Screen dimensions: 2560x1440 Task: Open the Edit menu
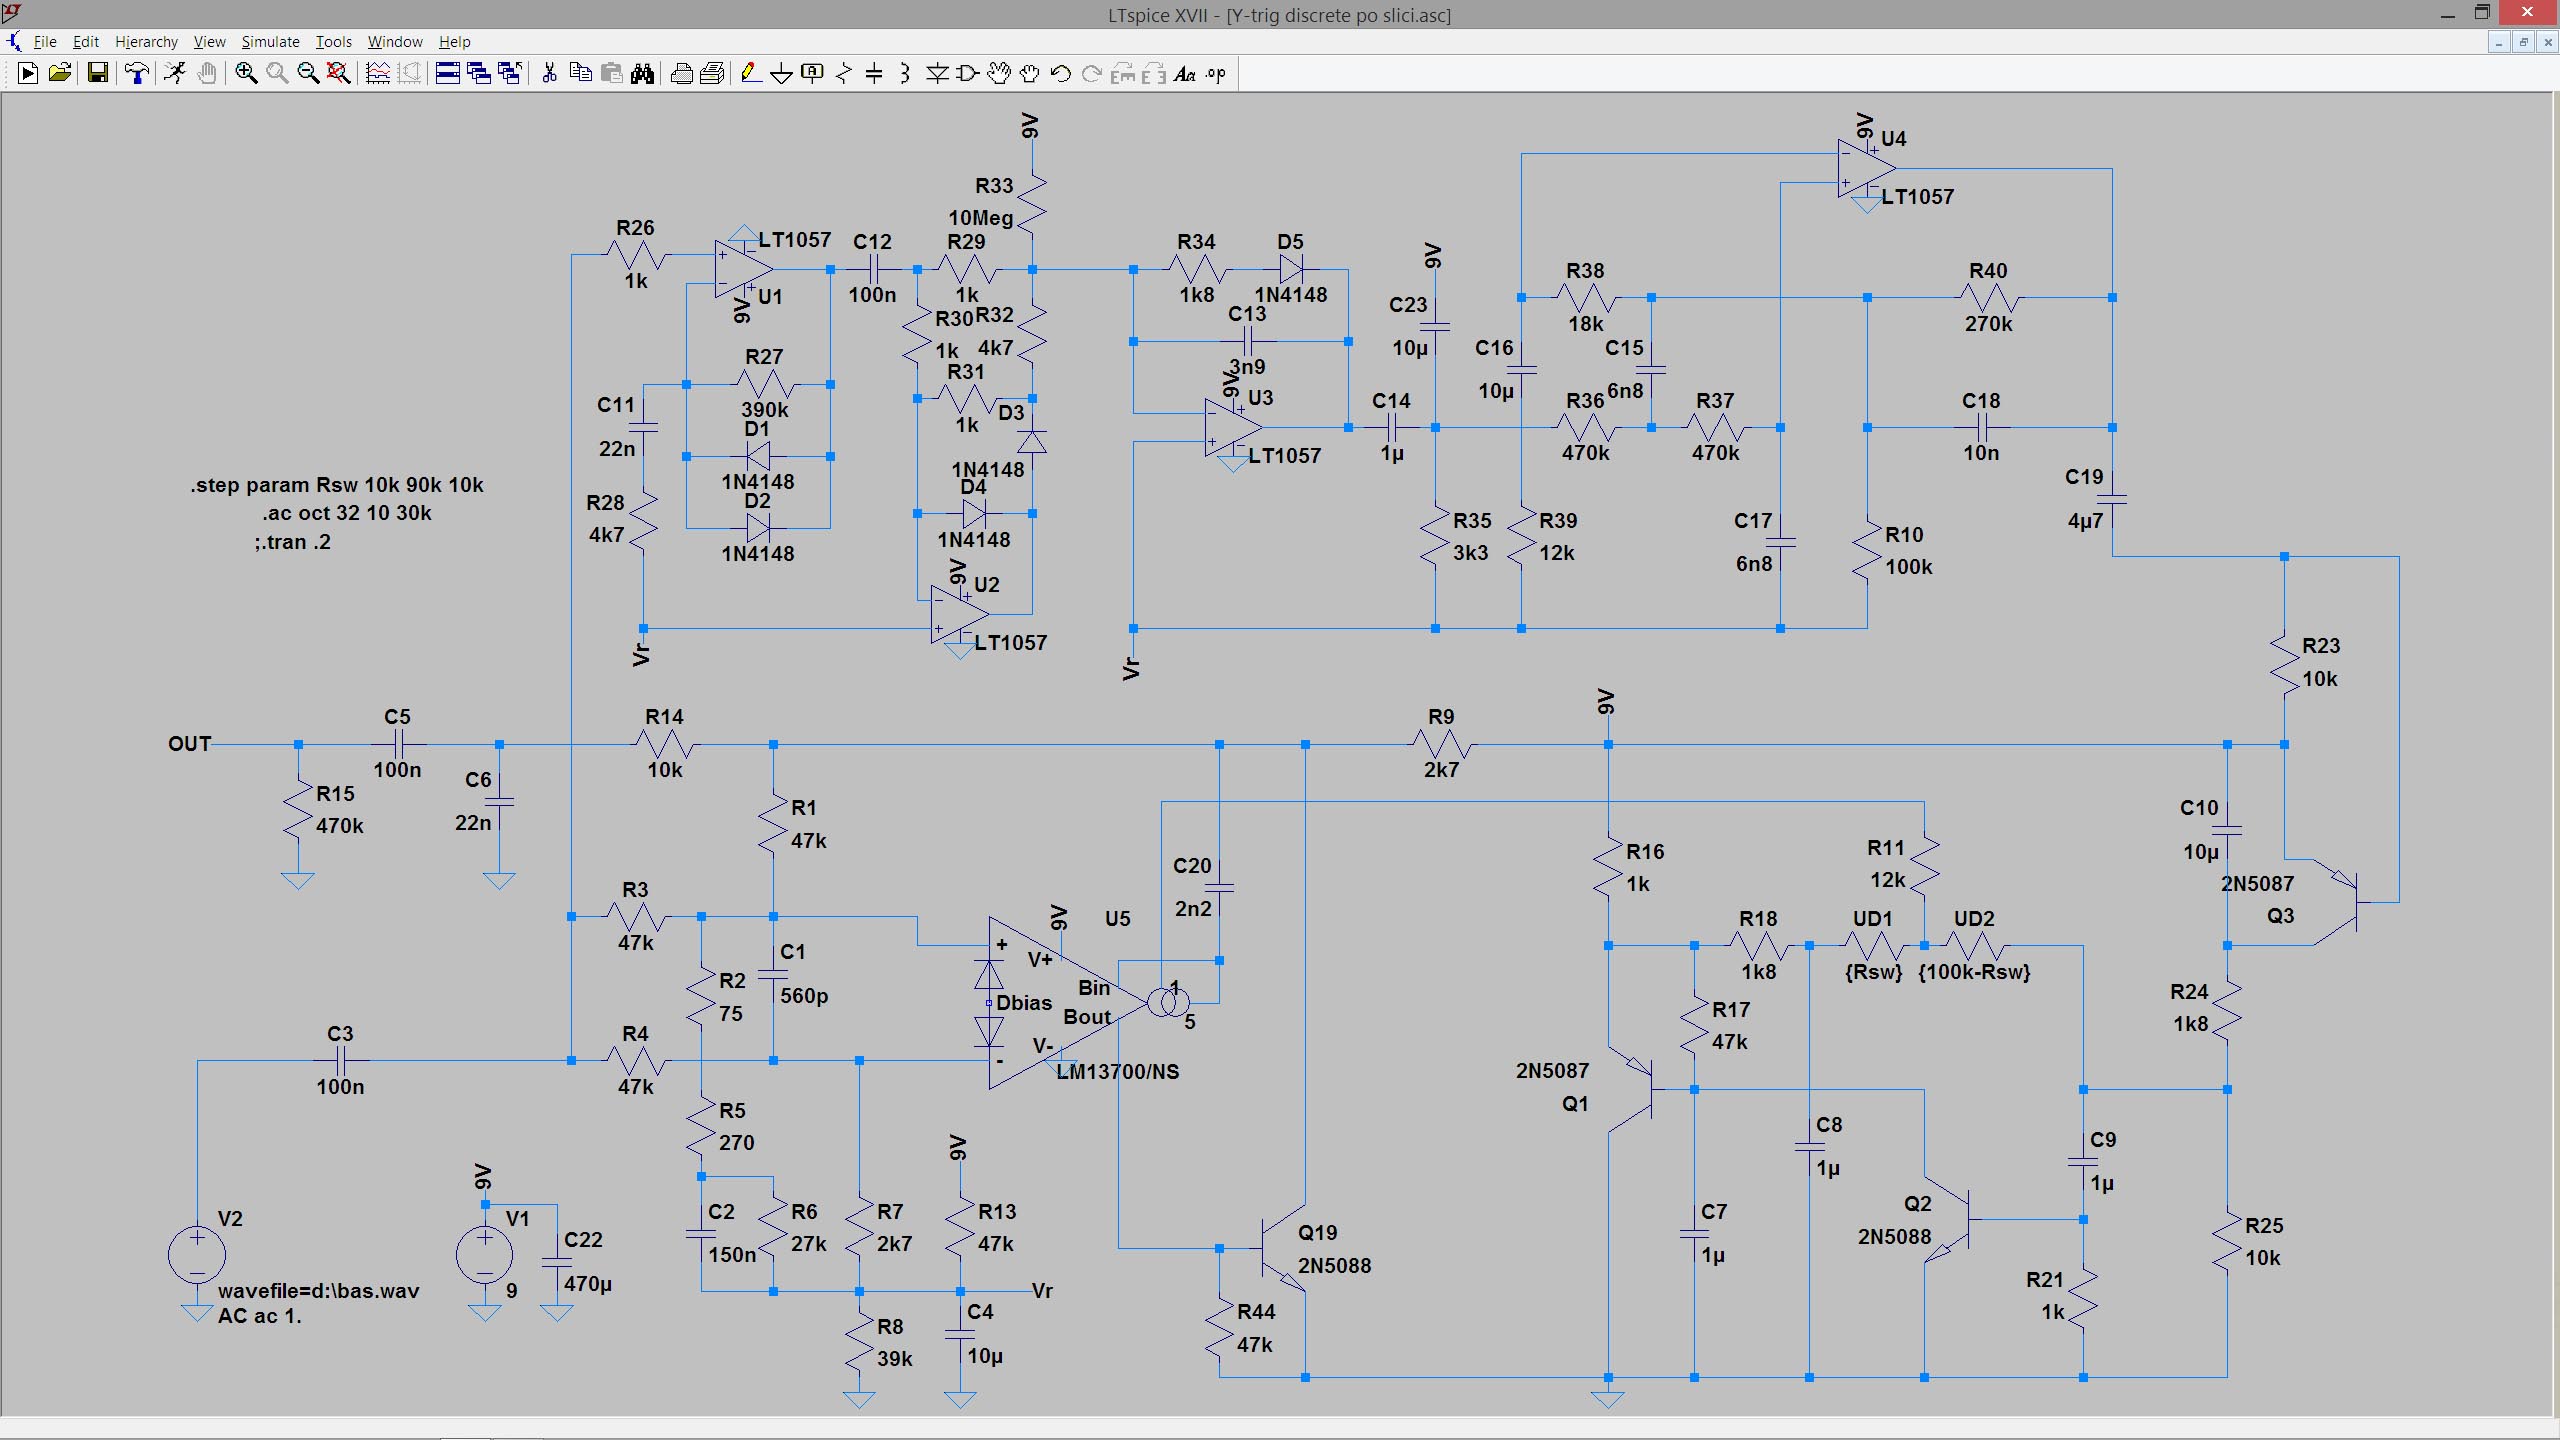[86, 41]
